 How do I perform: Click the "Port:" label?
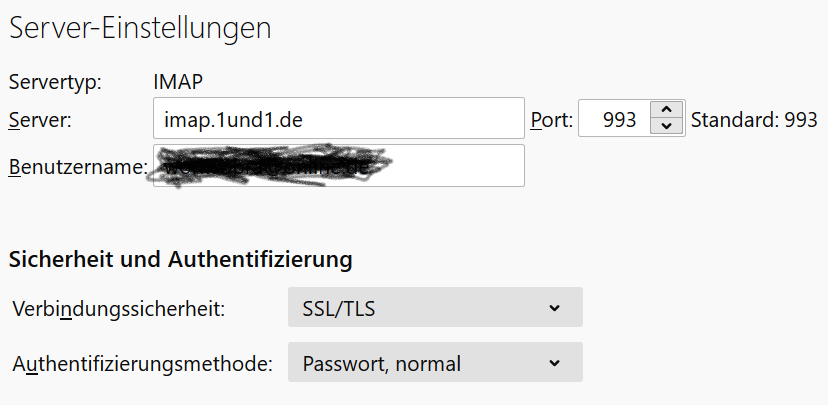(x=551, y=120)
